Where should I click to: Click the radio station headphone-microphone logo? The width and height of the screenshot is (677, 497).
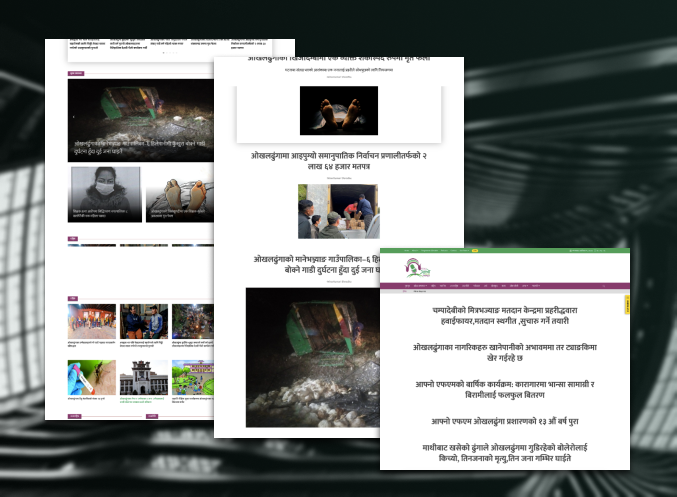pyautogui.click(x=418, y=267)
